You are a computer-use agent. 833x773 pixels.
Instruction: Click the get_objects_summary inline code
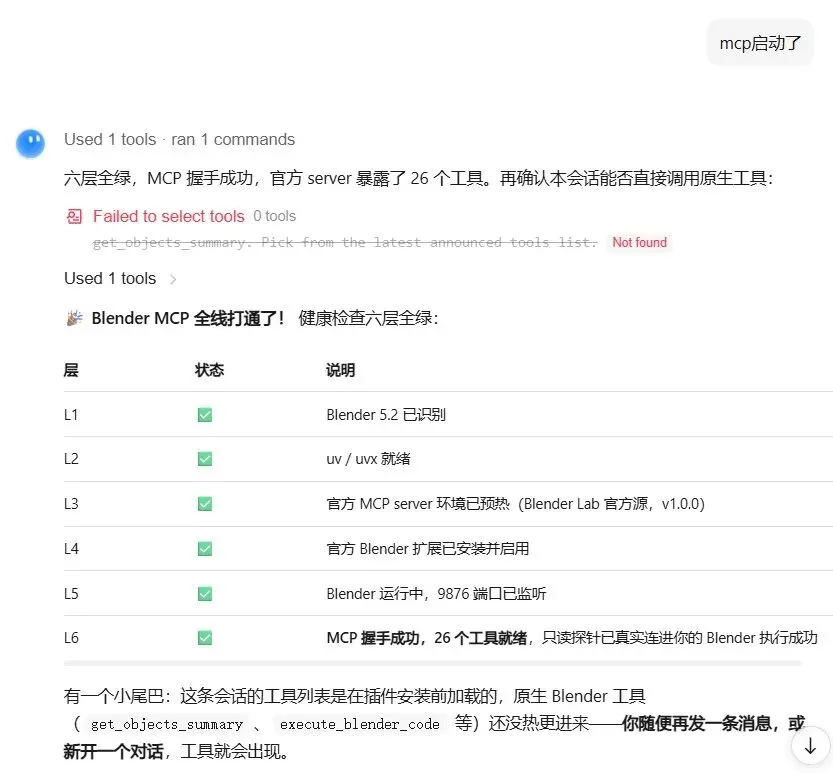[166, 725]
